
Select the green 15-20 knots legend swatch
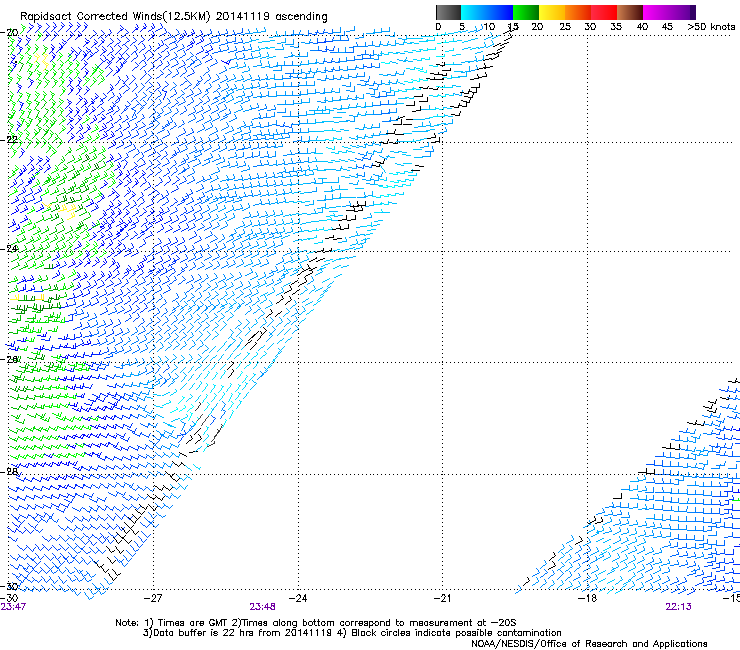[526, 12]
